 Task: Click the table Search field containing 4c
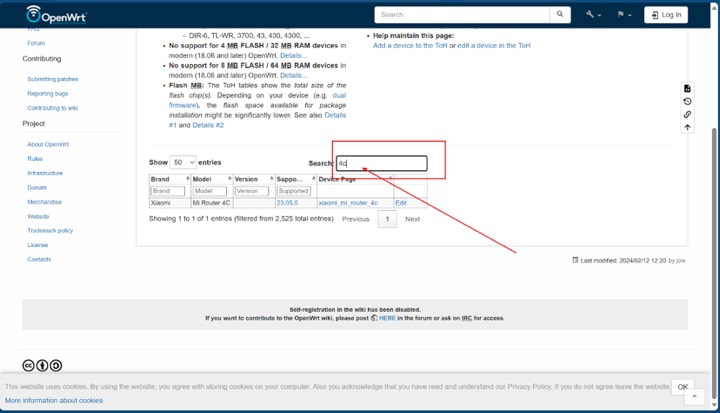tap(381, 163)
